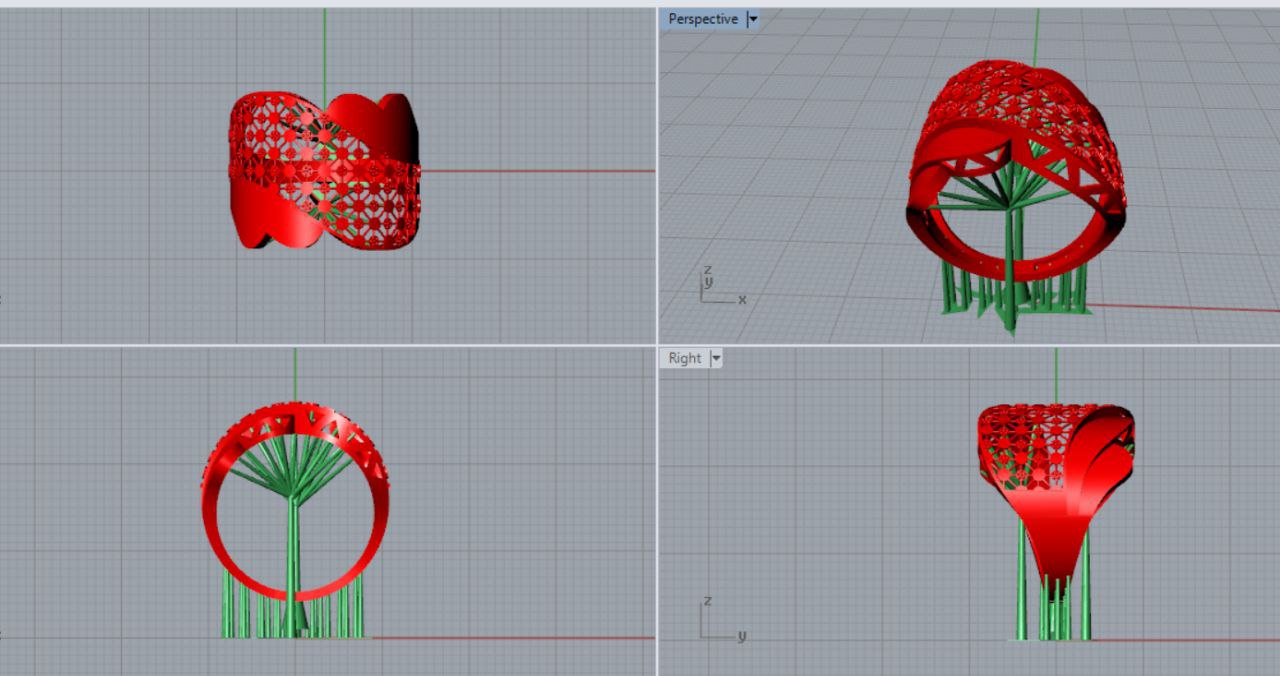Select the green central support trunk in bottom-left viewport
Image resolution: width=1280 pixels, height=676 pixels.
[x=294, y=565]
